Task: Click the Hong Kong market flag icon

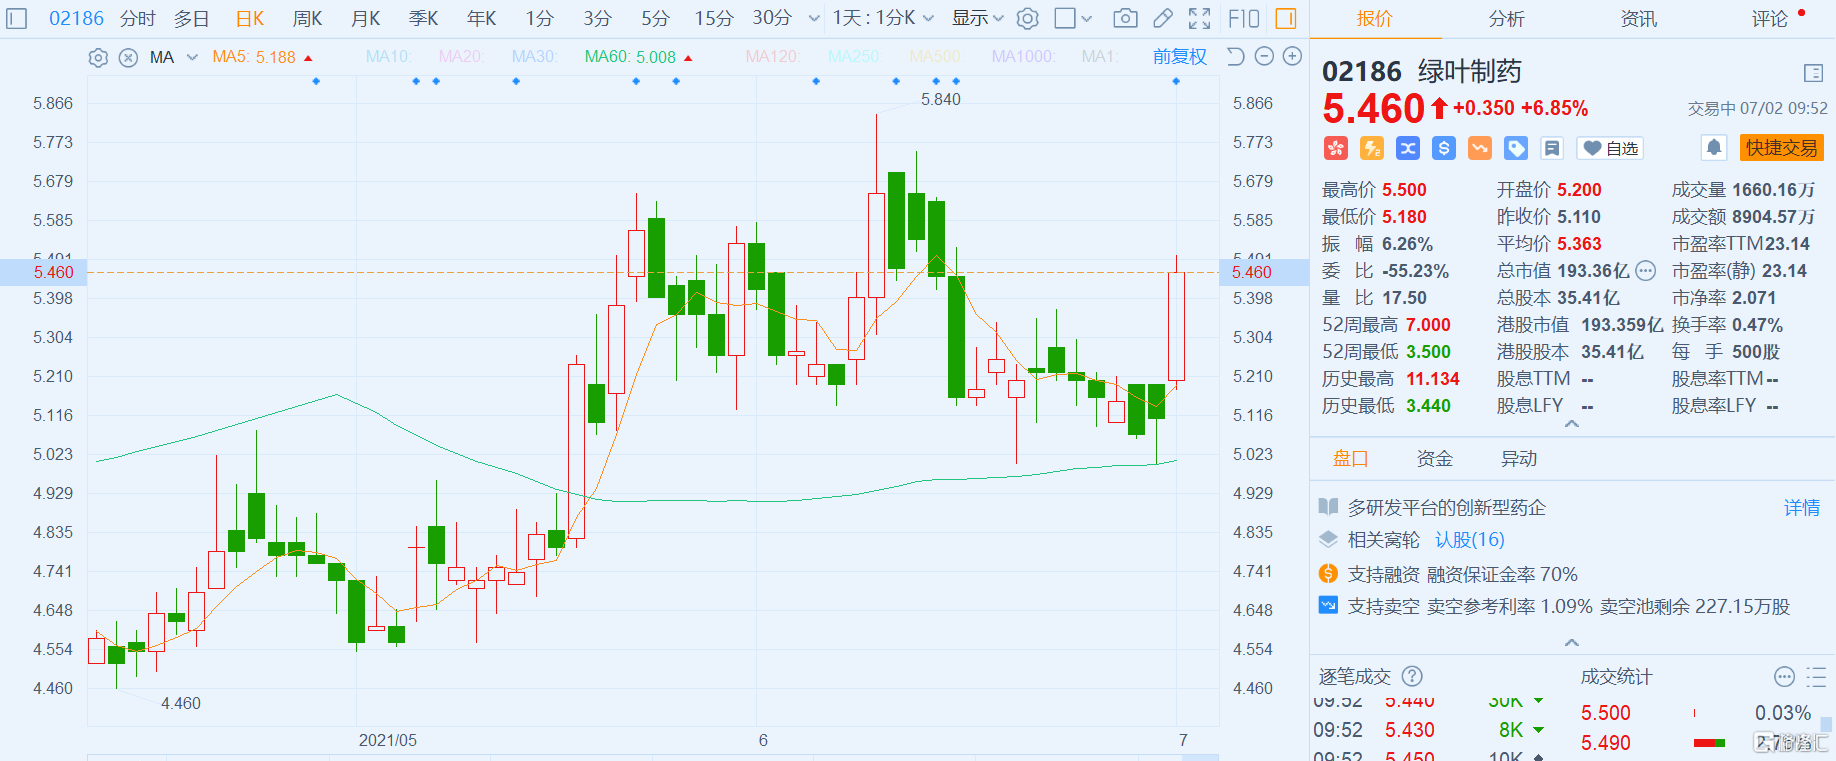Action: tap(1336, 148)
